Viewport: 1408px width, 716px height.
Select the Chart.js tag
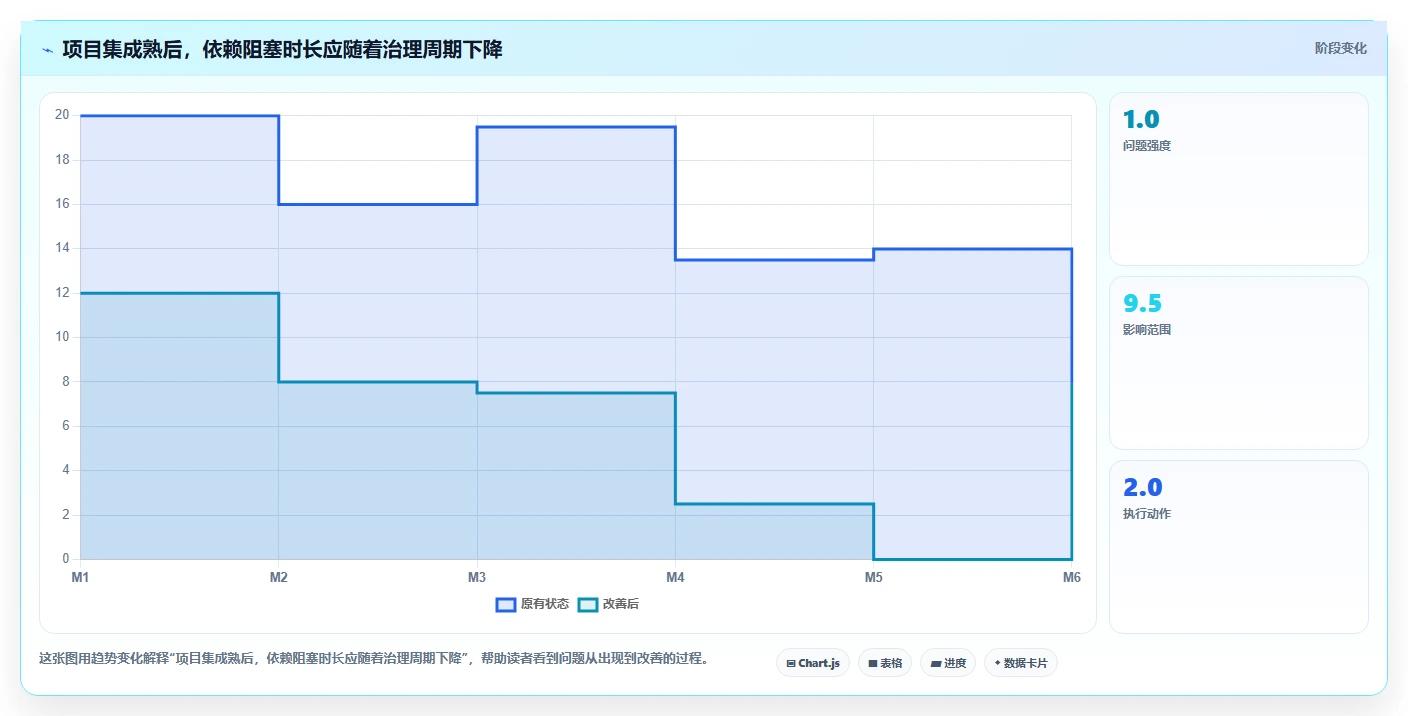coord(813,663)
